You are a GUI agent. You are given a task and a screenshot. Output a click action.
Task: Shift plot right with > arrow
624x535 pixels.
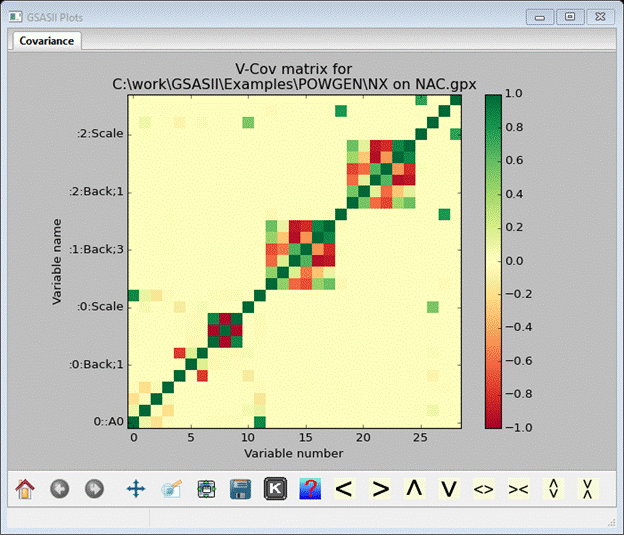379,489
